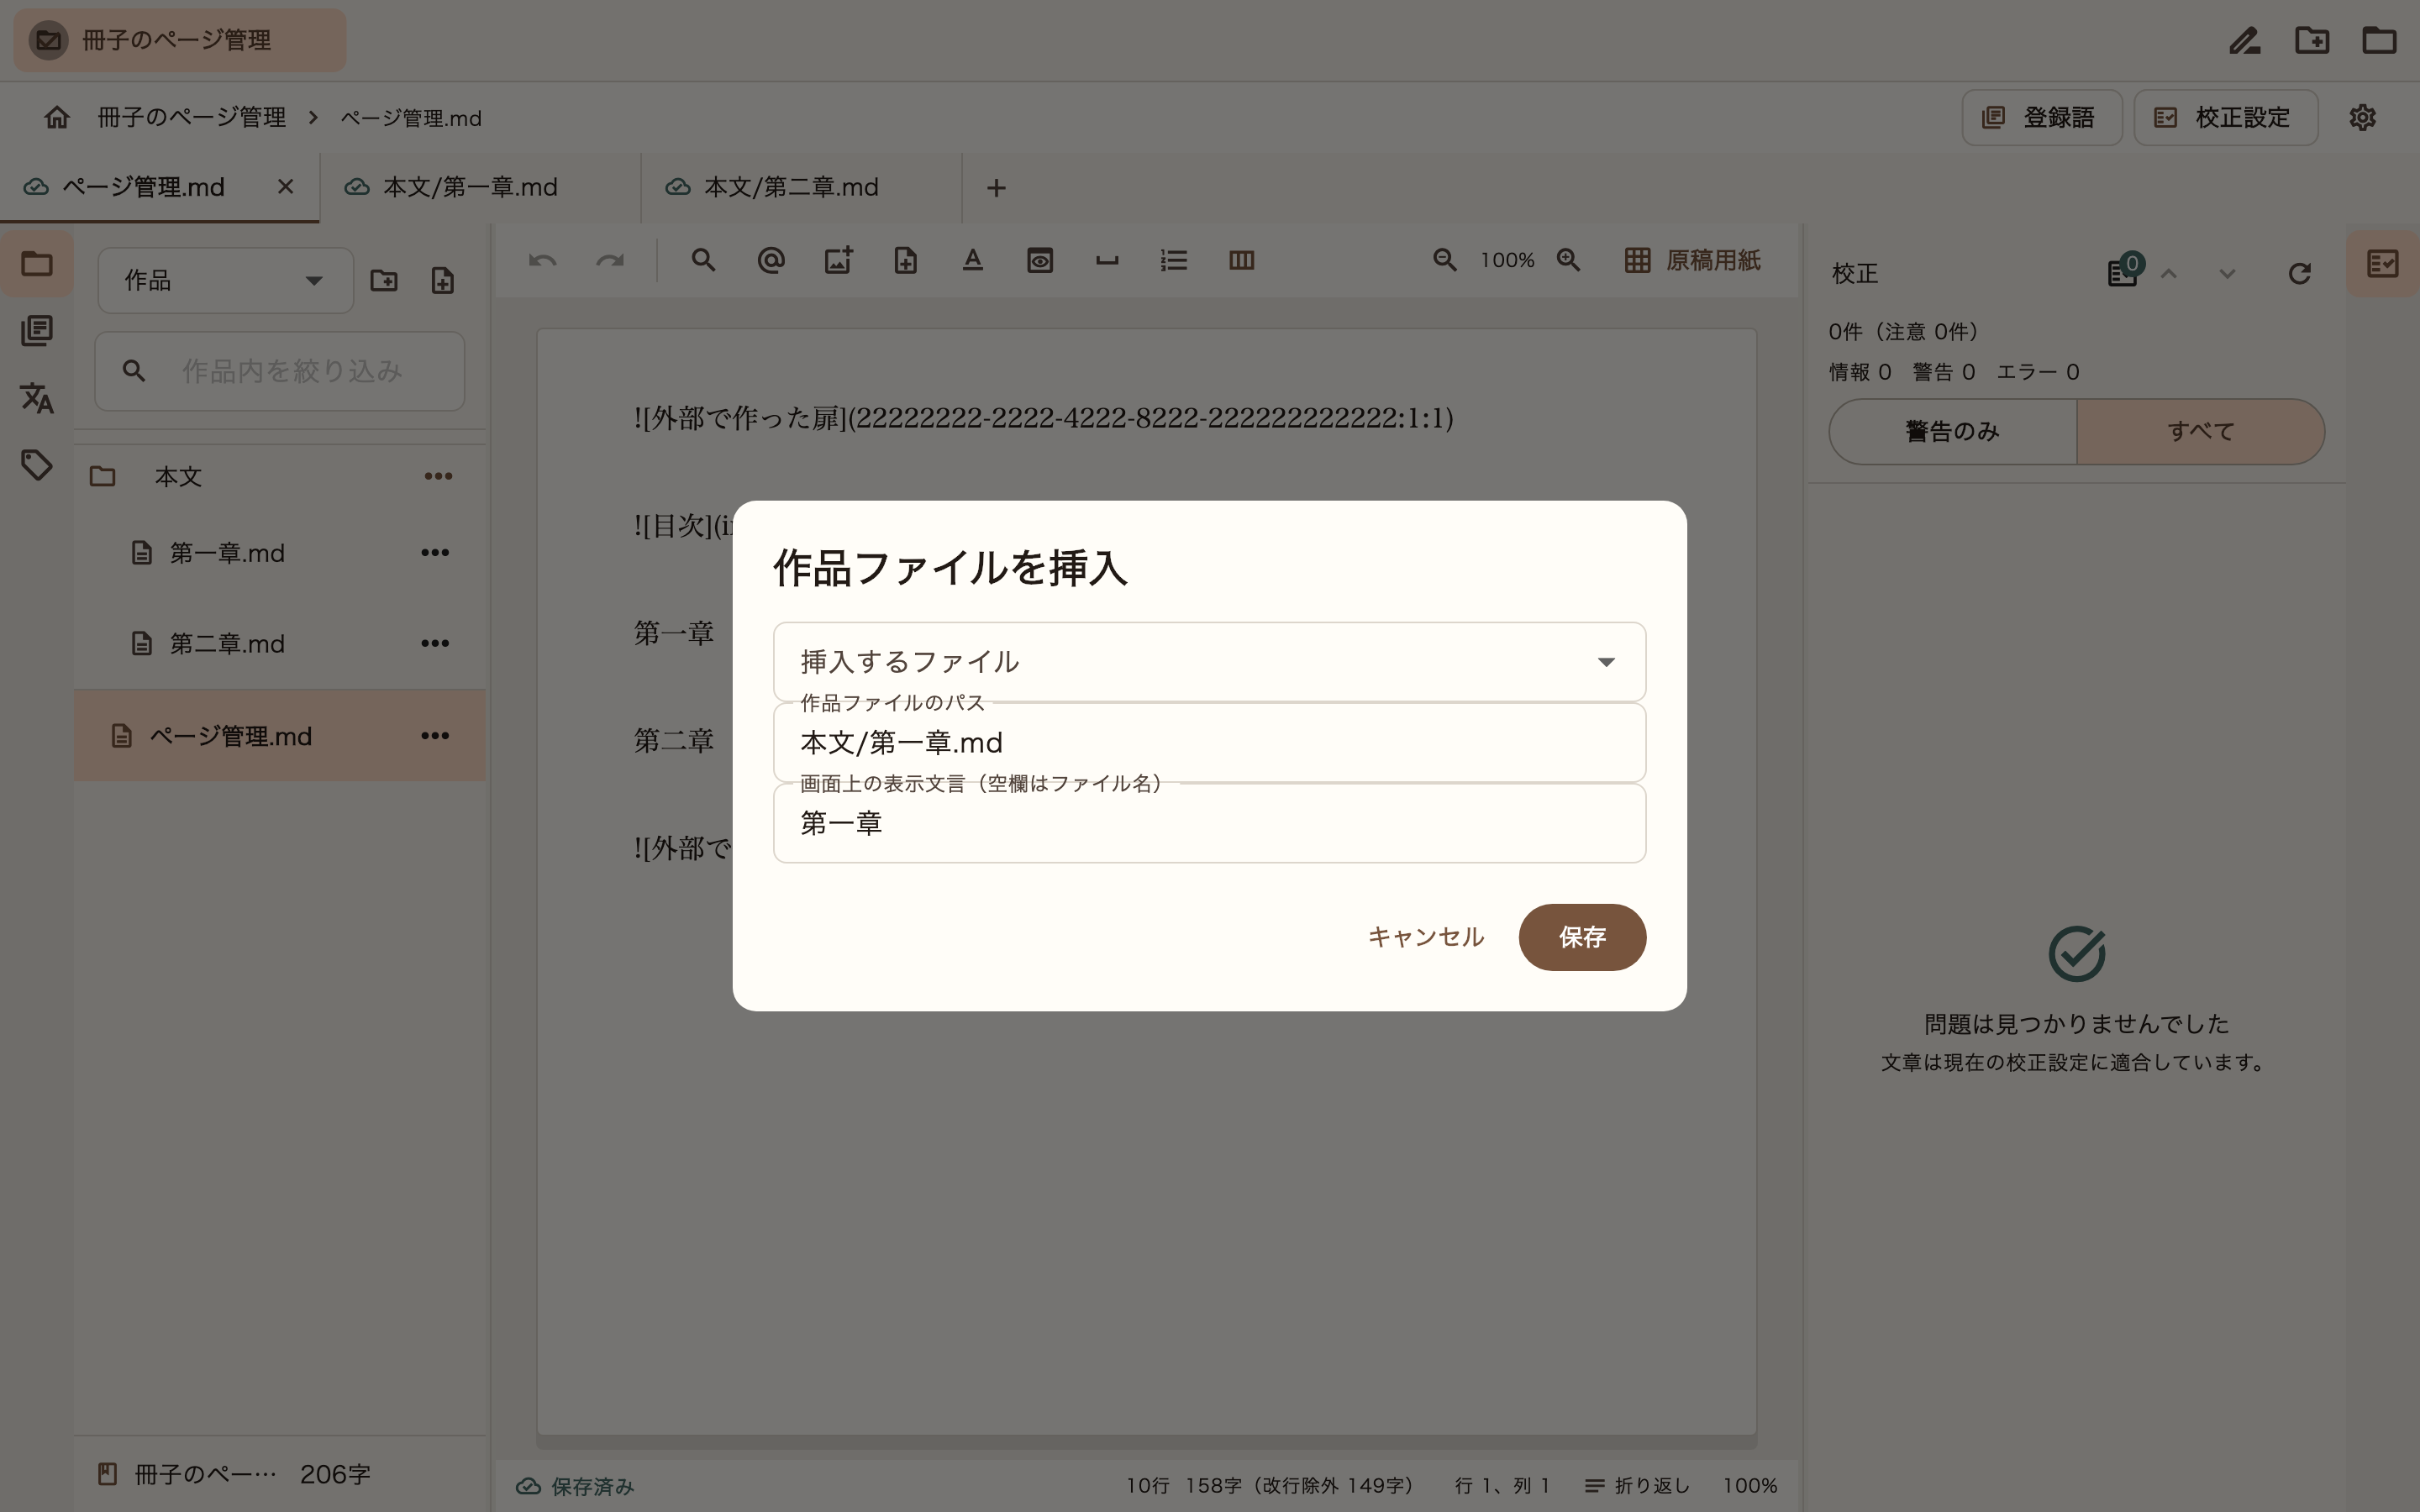Select 警告のみ filter
The width and height of the screenshot is (2420, 1512).
click(1953, 432)
